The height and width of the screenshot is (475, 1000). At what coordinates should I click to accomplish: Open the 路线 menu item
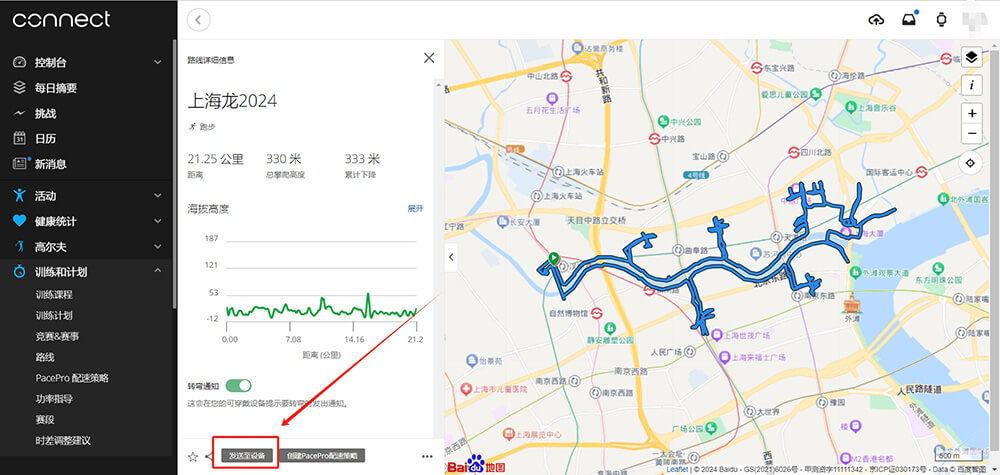45,357
